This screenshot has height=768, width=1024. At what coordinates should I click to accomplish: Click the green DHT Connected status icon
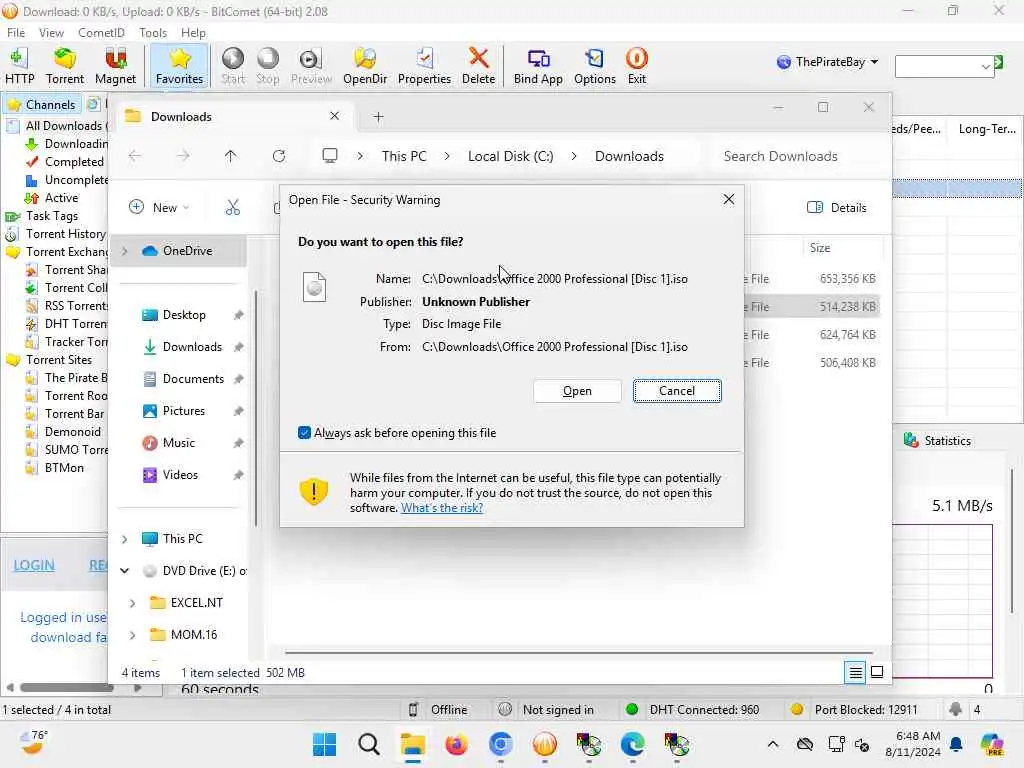pos(632,709)
